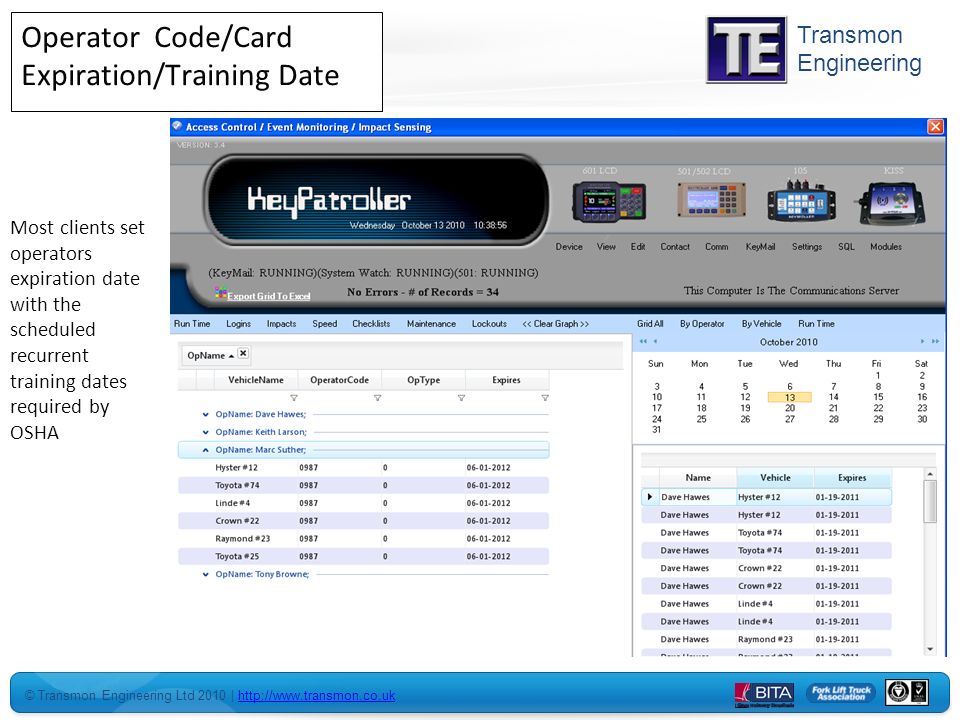The height and width of the screenshot is (720, 960).
Task: Click the Export Grid To Excel icon
Action: [220, 293]
